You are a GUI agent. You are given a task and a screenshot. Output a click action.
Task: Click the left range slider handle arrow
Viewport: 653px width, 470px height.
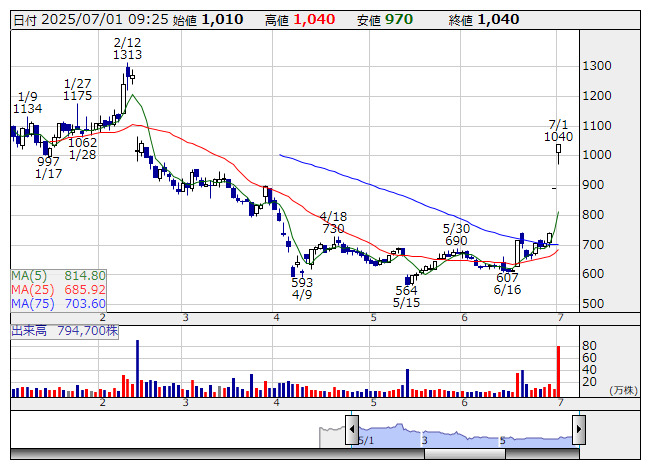tap(352, 430)
